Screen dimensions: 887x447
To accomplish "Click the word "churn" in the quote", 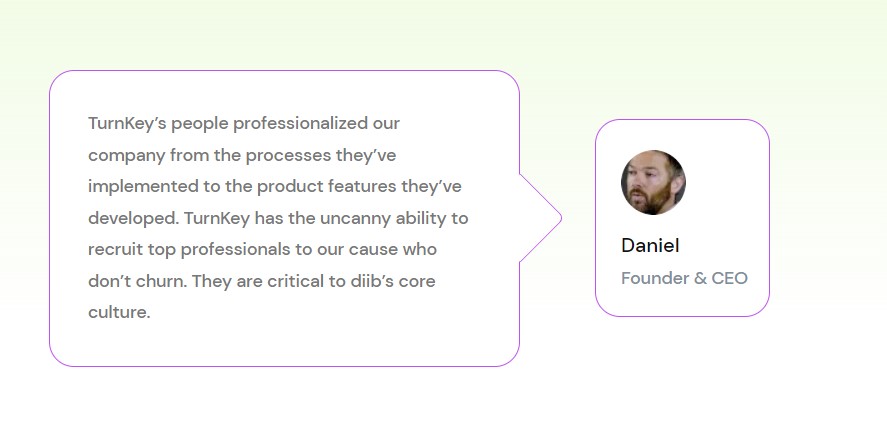I will click(x=161, y=281).
